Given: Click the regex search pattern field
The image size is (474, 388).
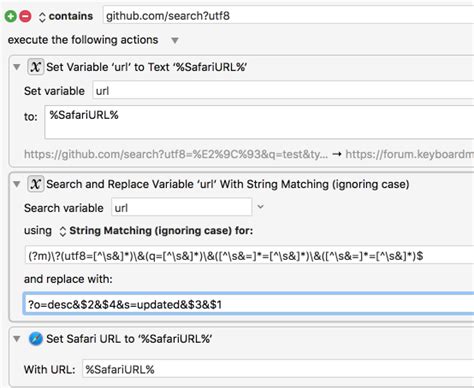Looking at the screenshot, I should 249,256.
